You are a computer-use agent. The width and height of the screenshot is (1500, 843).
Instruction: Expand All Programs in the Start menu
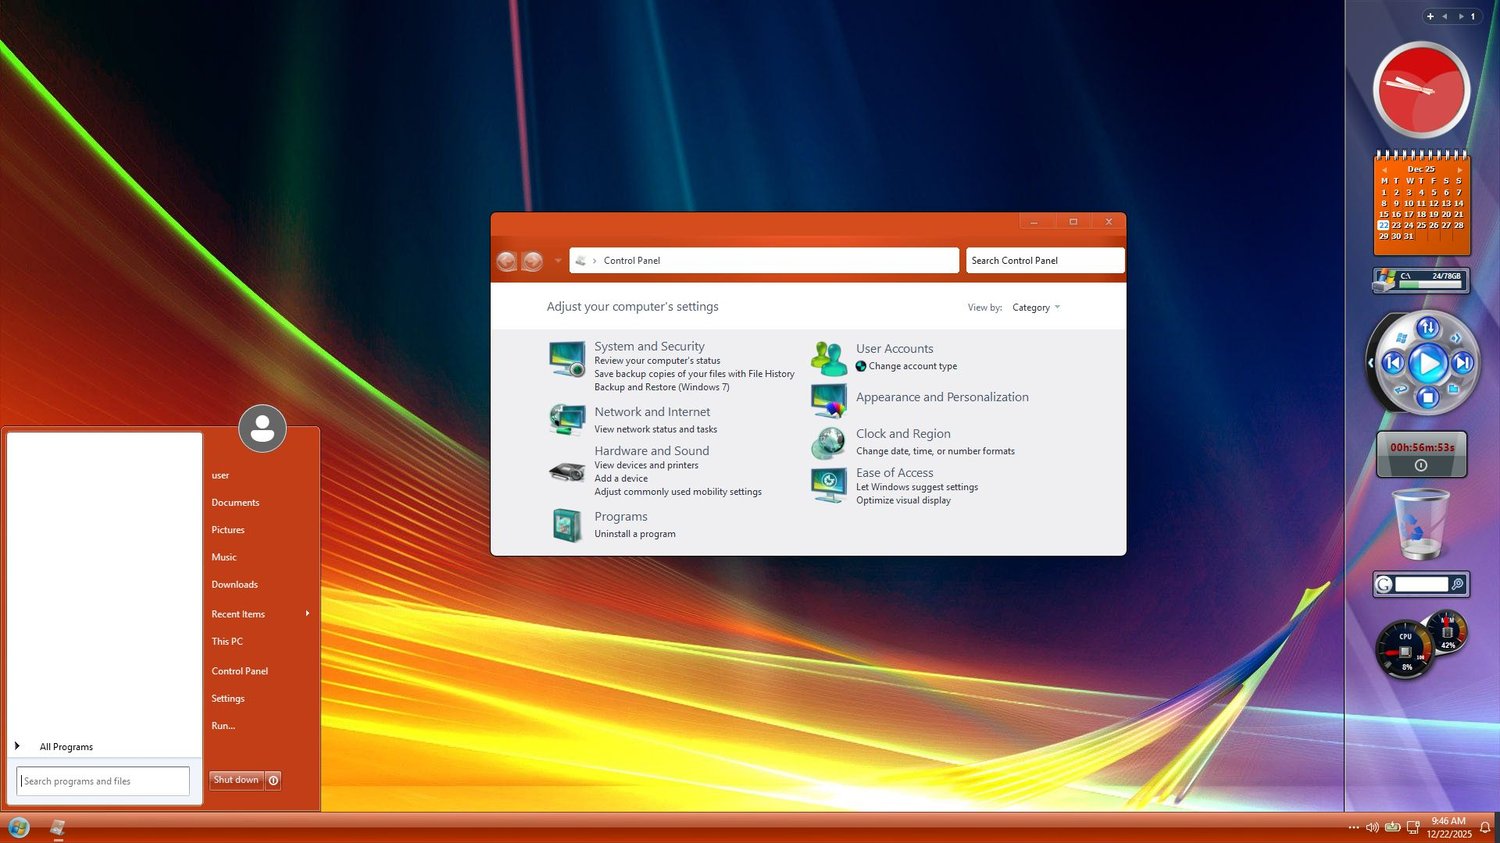(x=66, y=747)
